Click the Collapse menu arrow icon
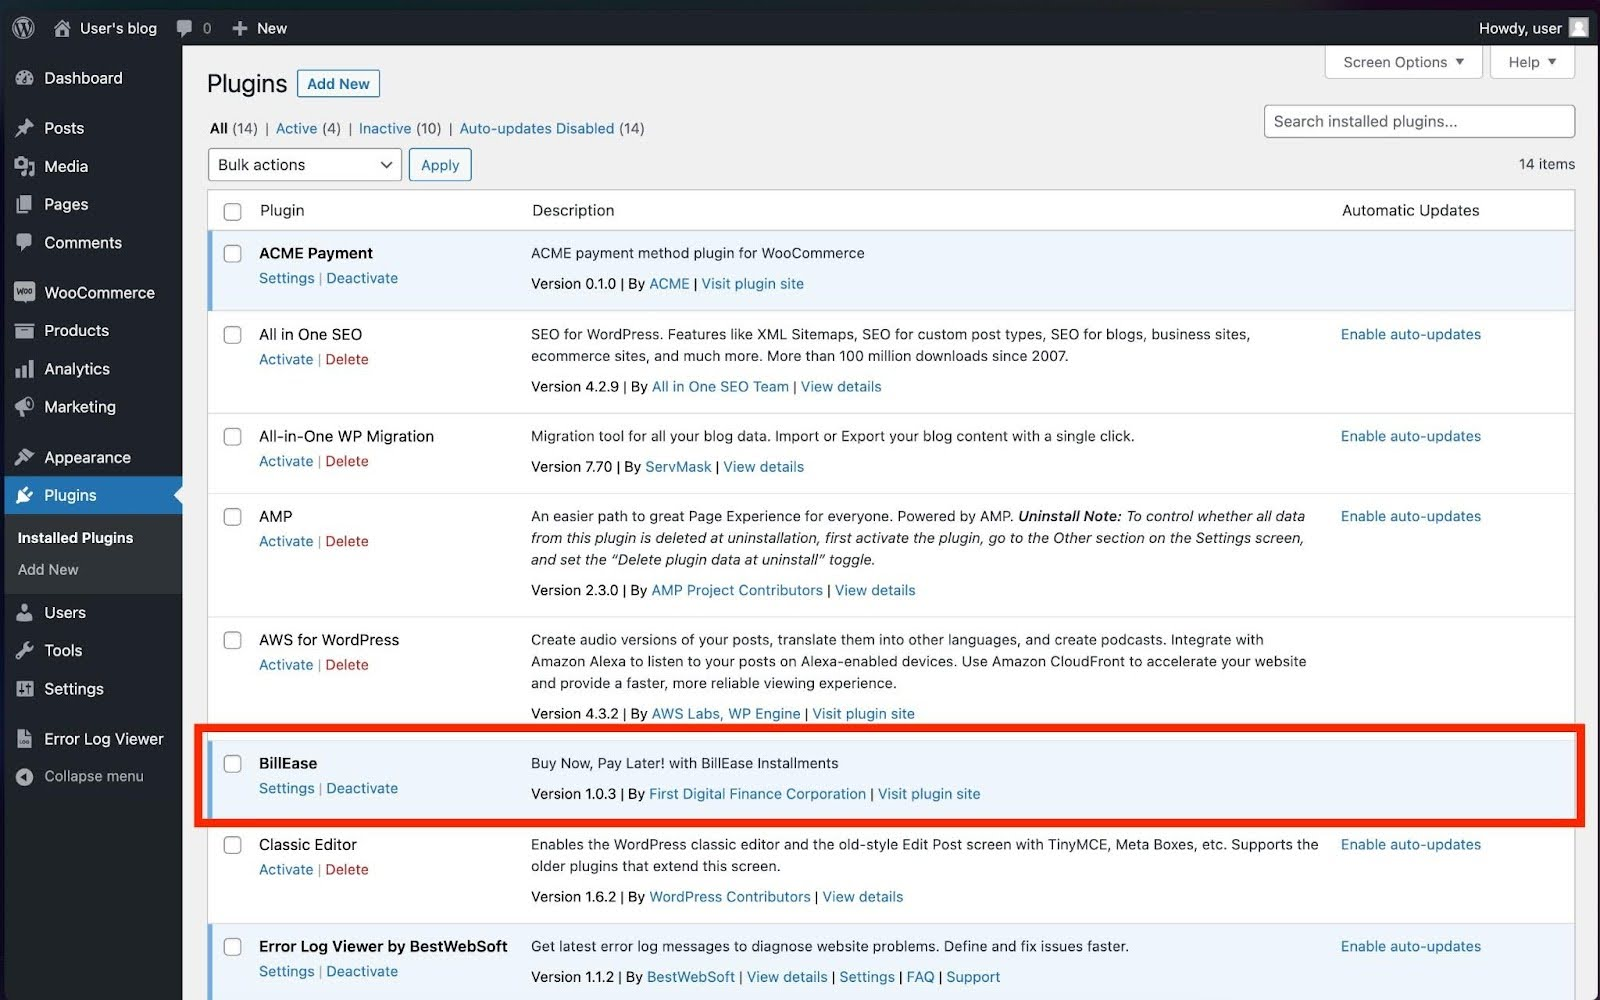Image resolution: width=1600 pixels, height=1000 pixels. coord(25,776)
